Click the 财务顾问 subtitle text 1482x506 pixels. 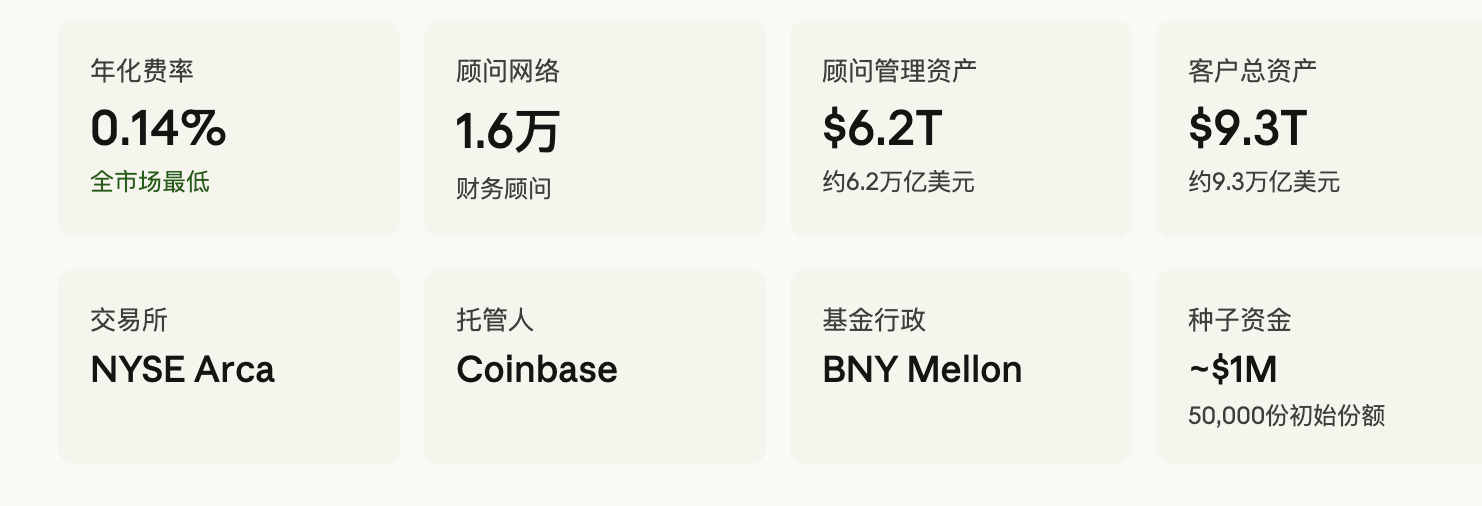click(504, 188)
